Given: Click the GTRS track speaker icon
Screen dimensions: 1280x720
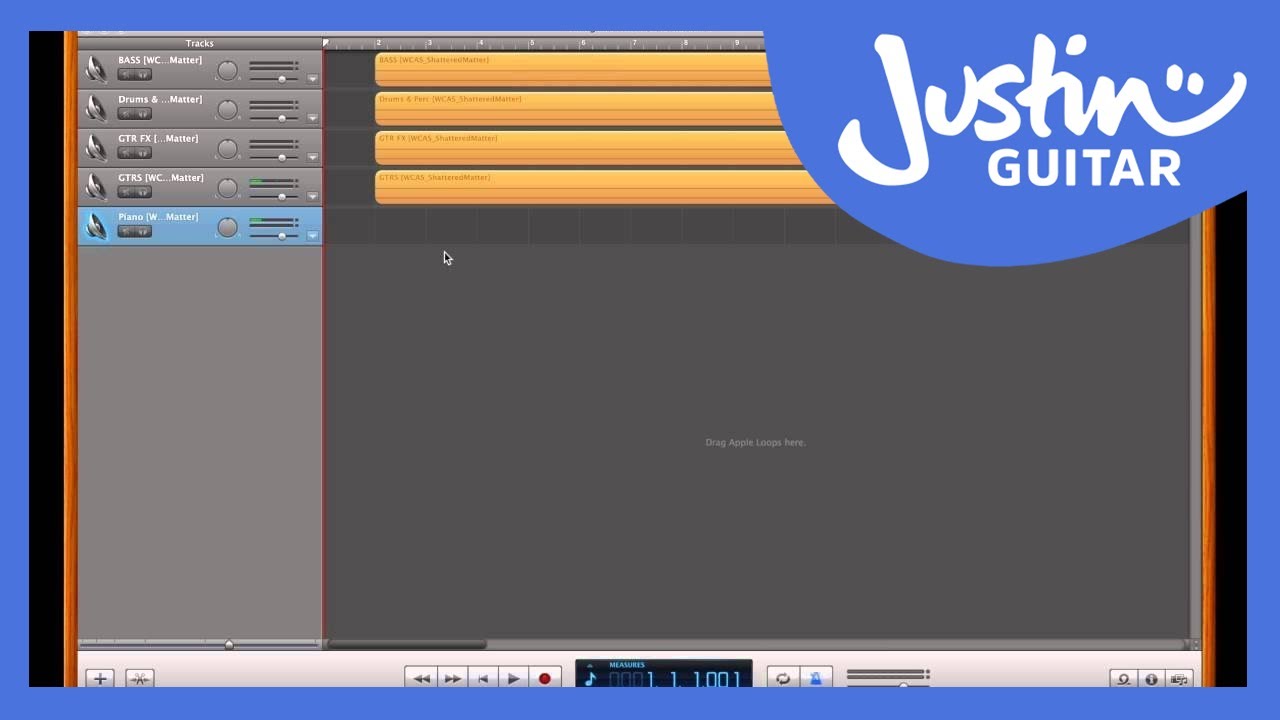Looking at the screenshot, I should [x=96, y=186].
